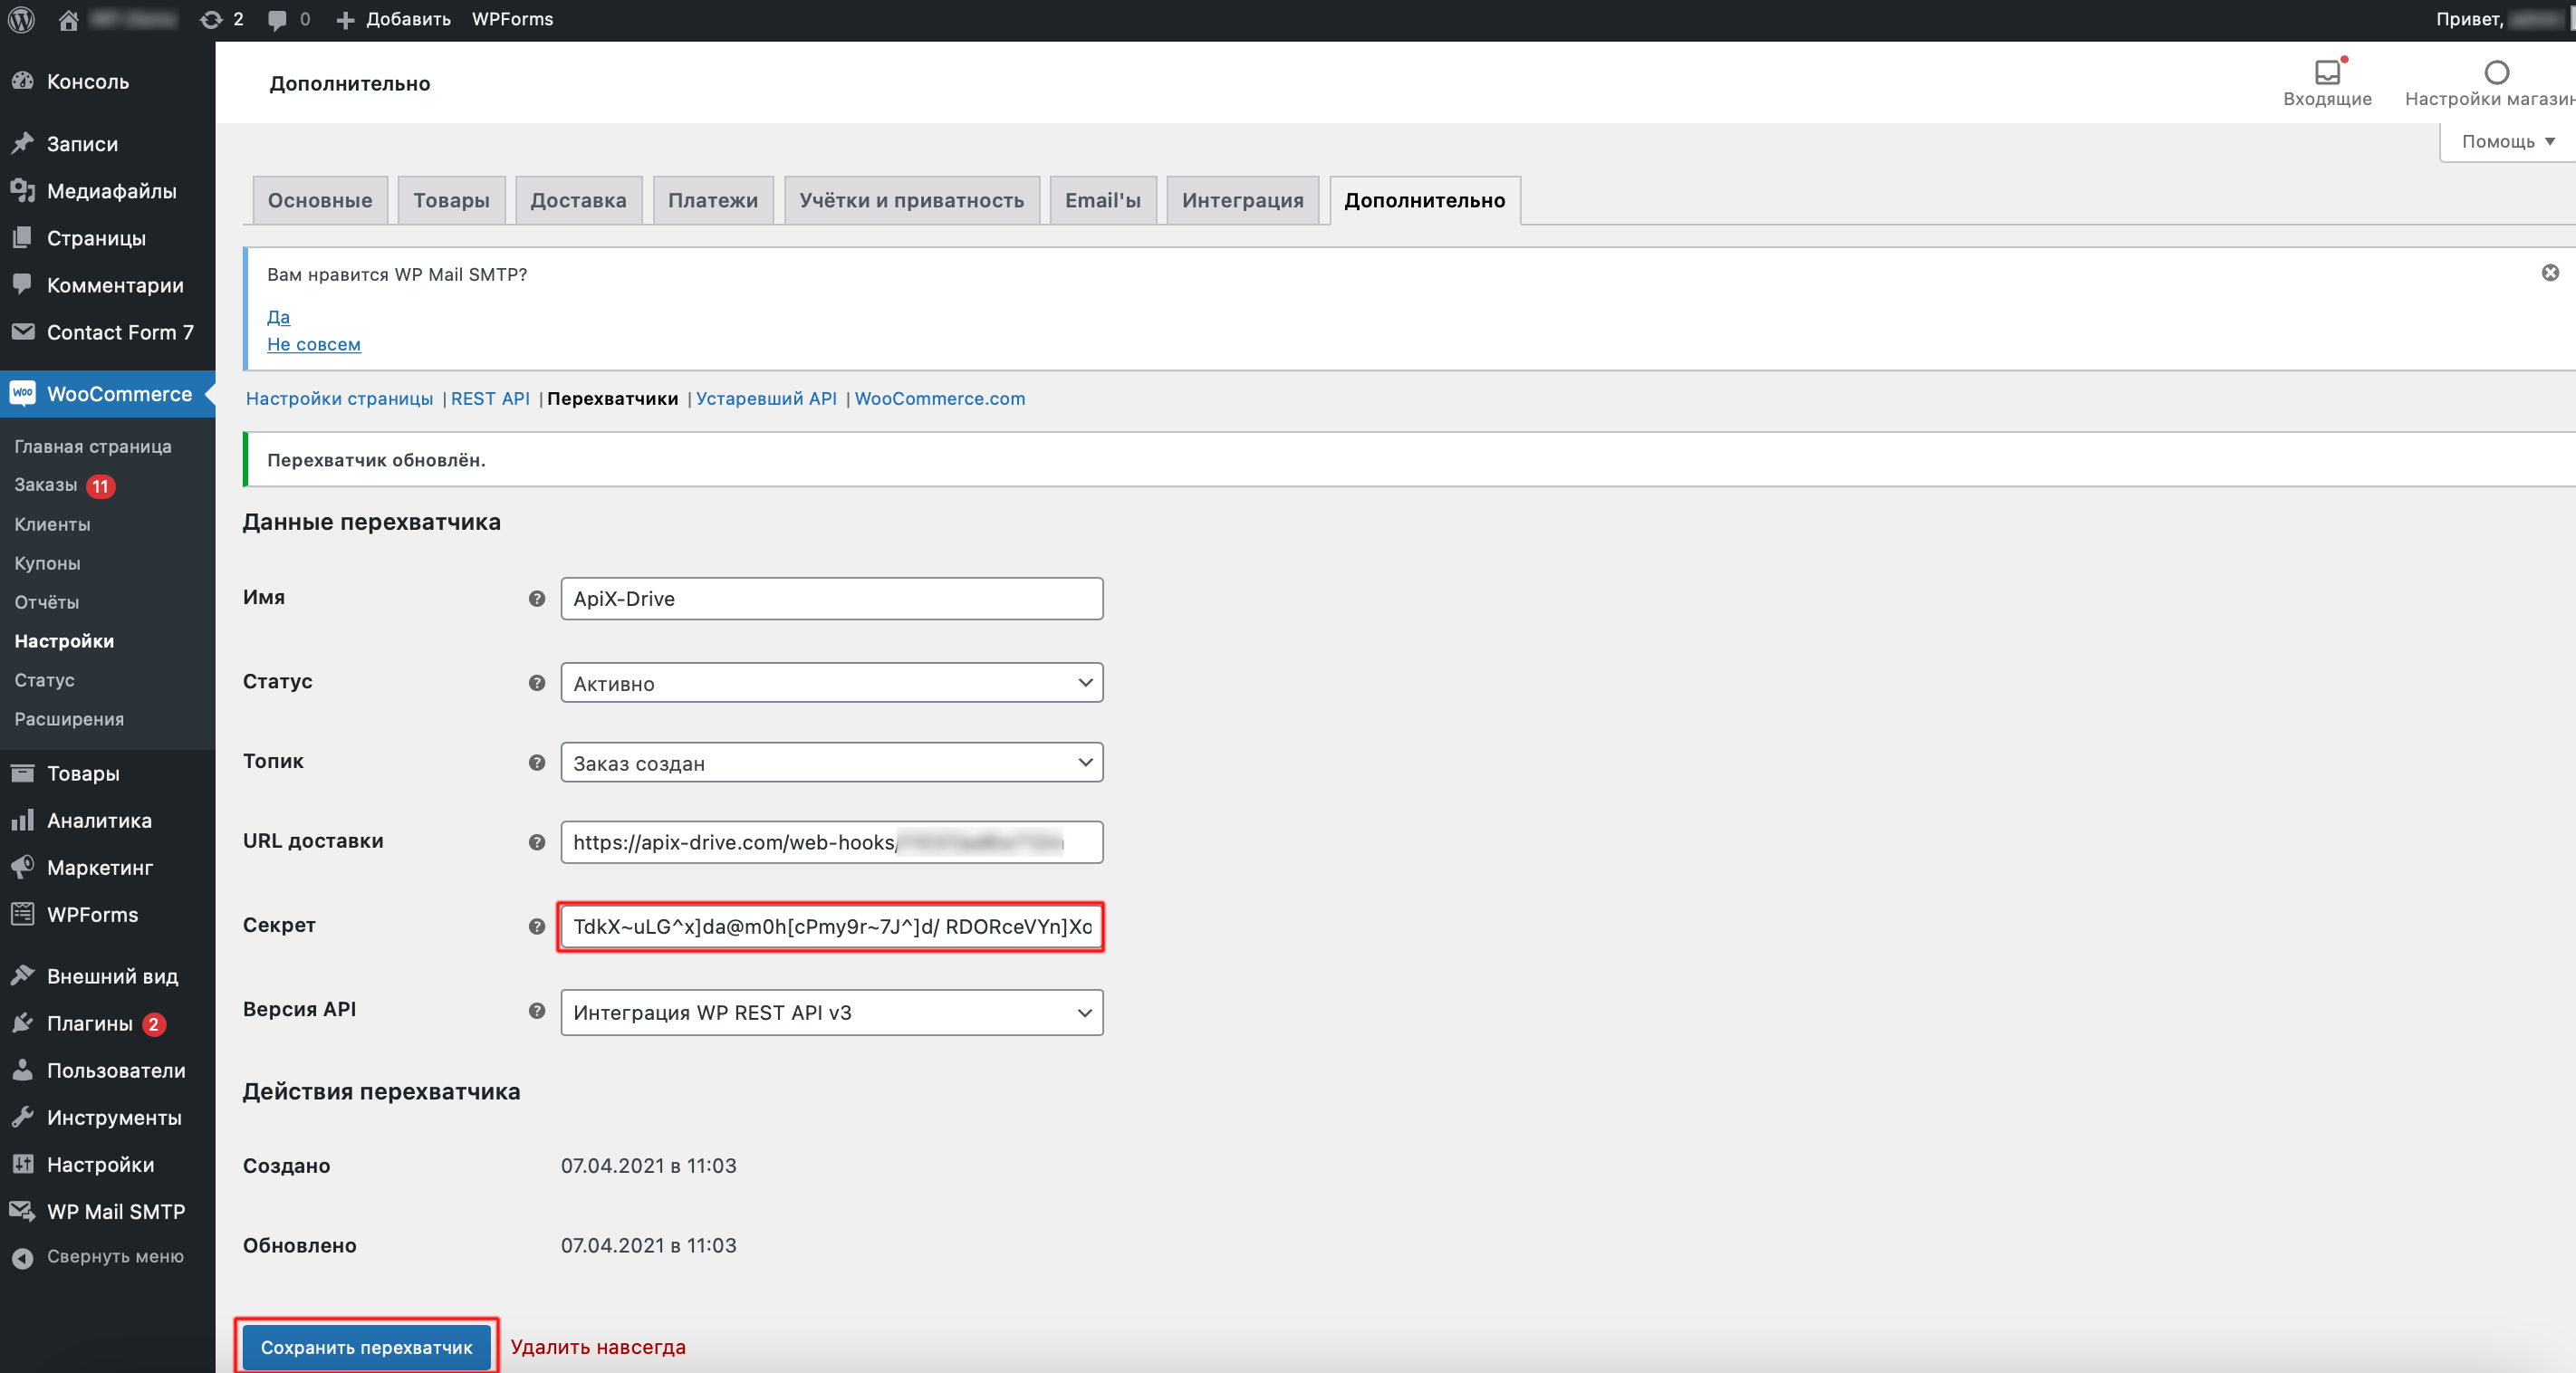Click Не совсем in the notice
2576x1373 pixels.
(x=314, y=344)
